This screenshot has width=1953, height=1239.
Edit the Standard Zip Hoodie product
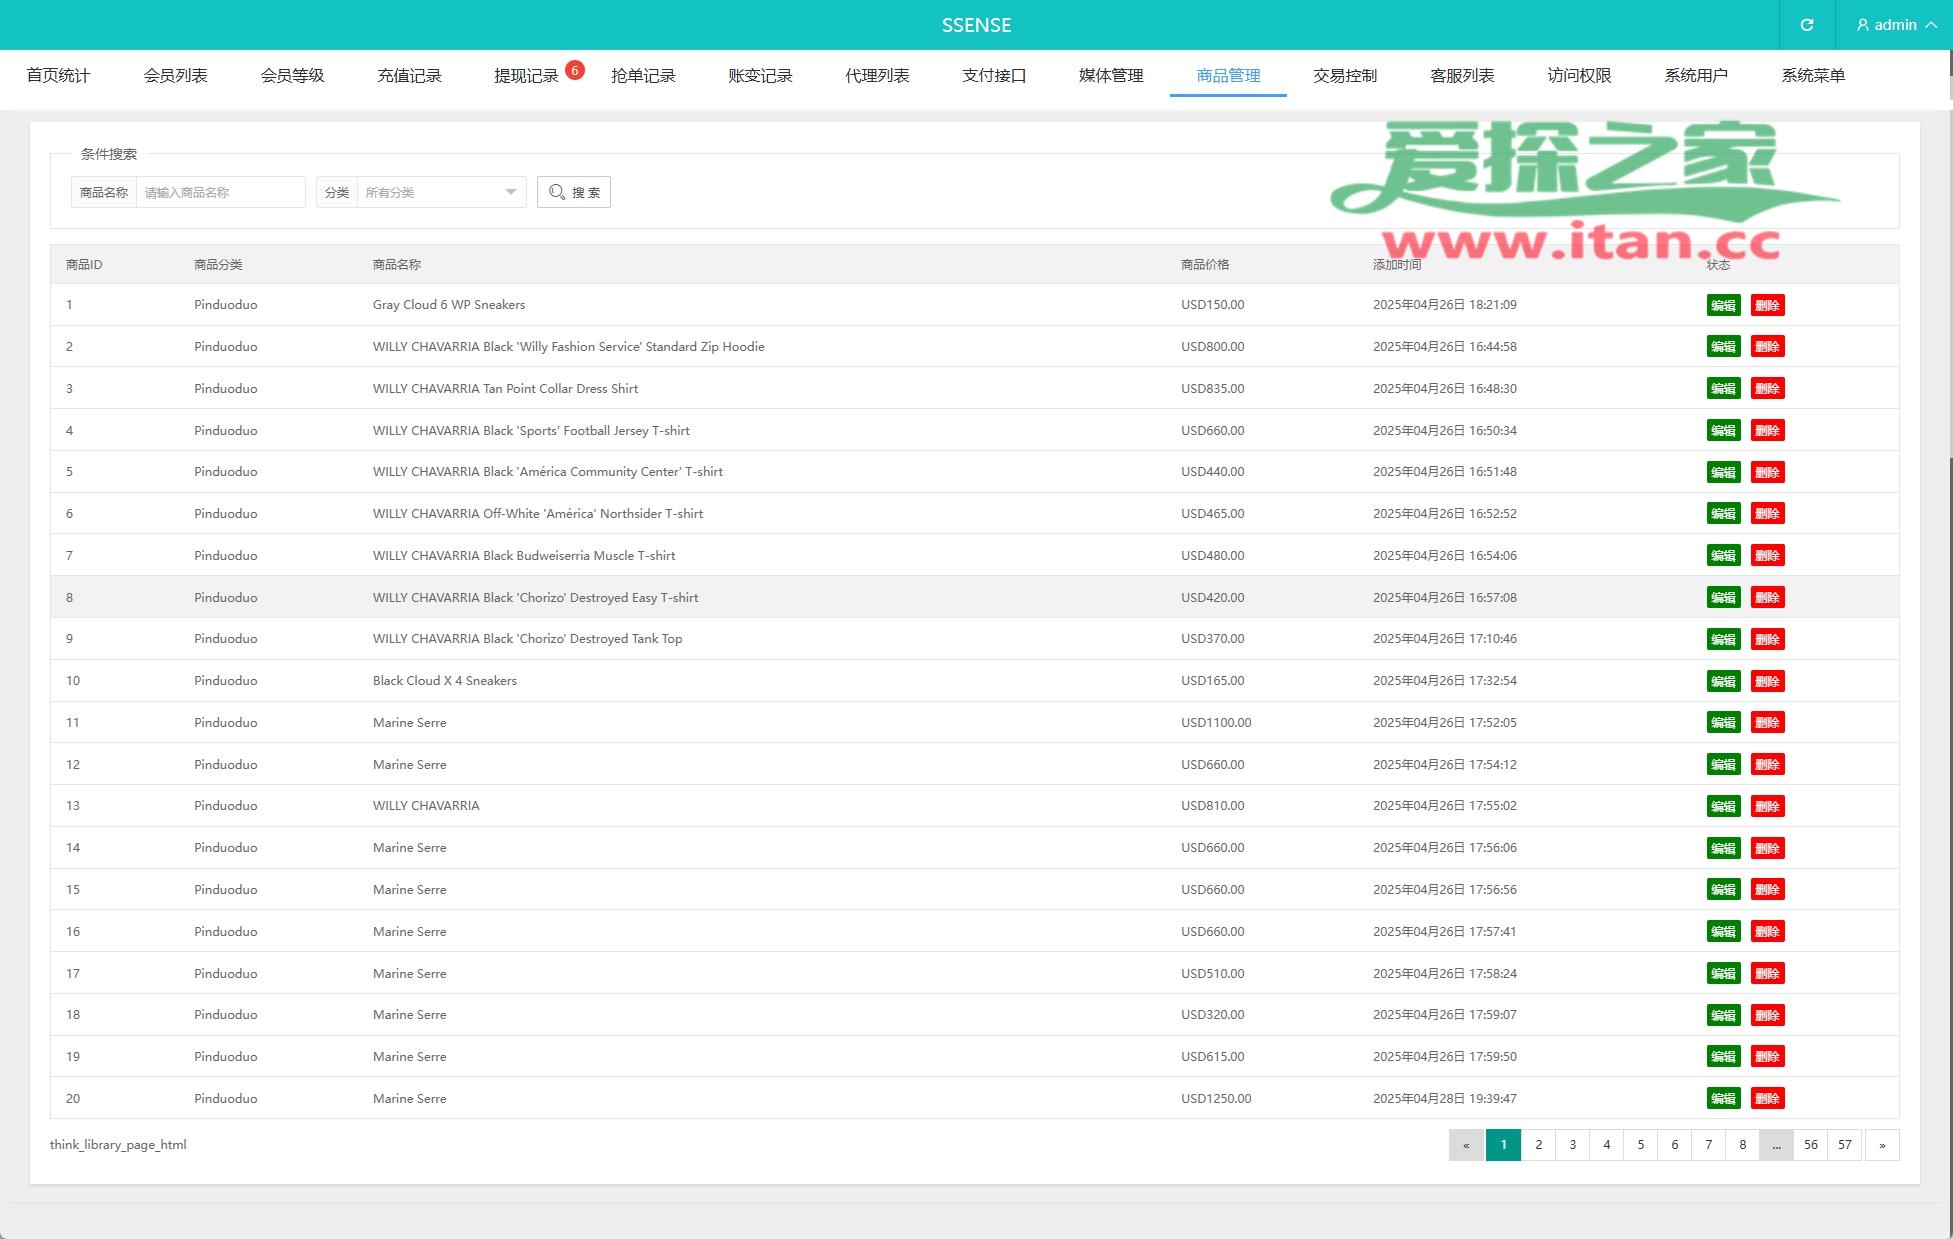click(x=1723, y=347)
